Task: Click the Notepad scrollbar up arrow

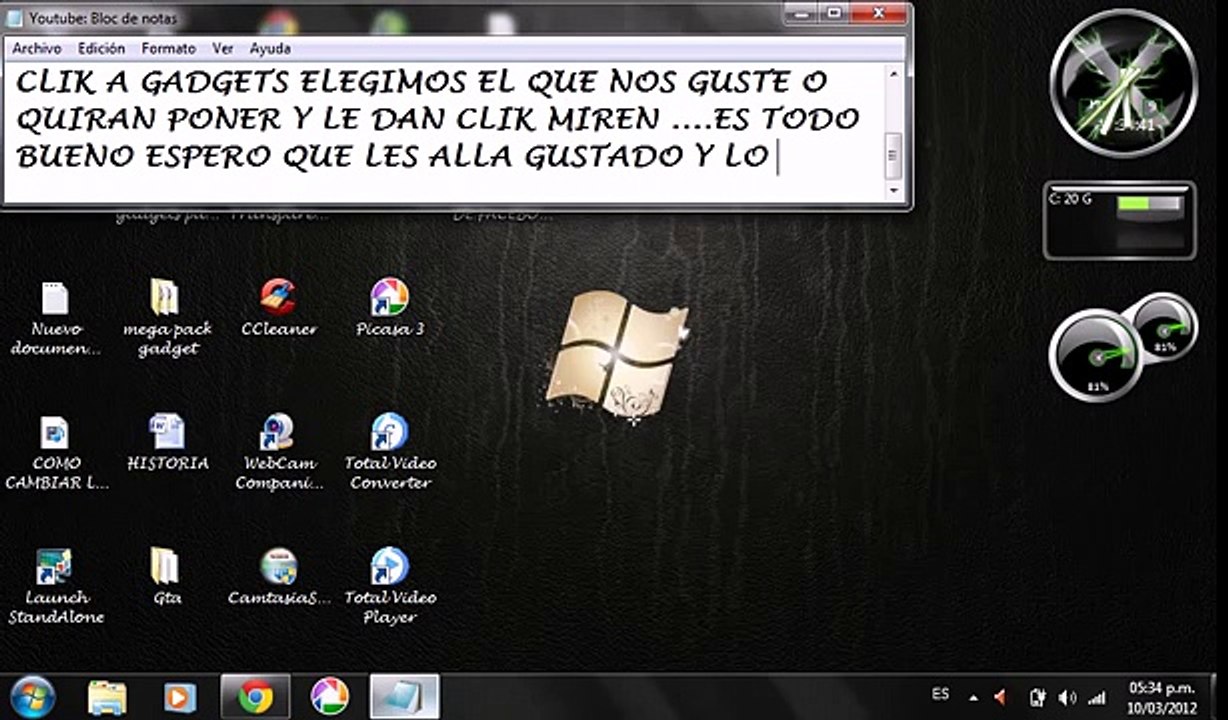Action: [x=894, y=75]
